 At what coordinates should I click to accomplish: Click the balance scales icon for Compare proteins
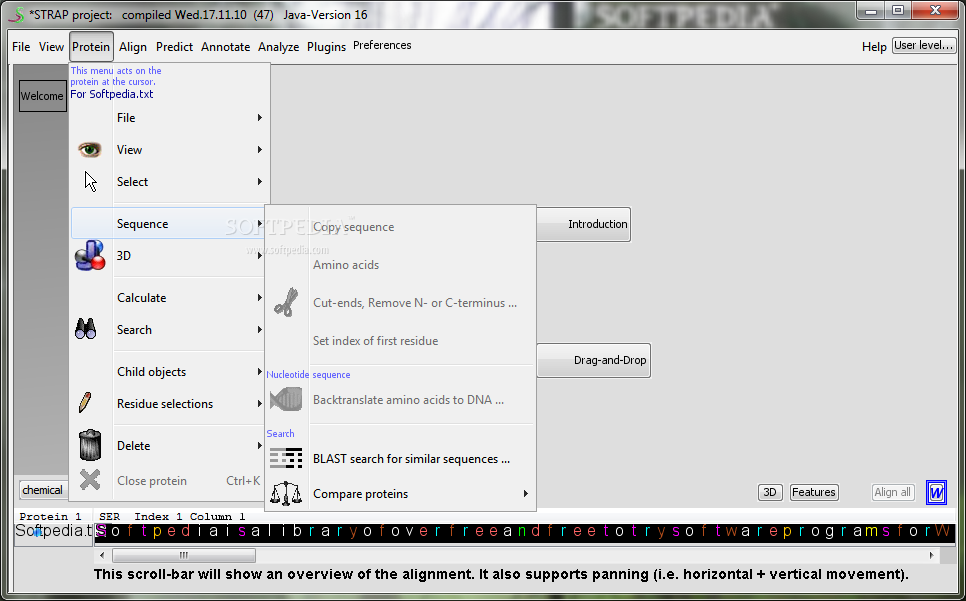[286, 493]
